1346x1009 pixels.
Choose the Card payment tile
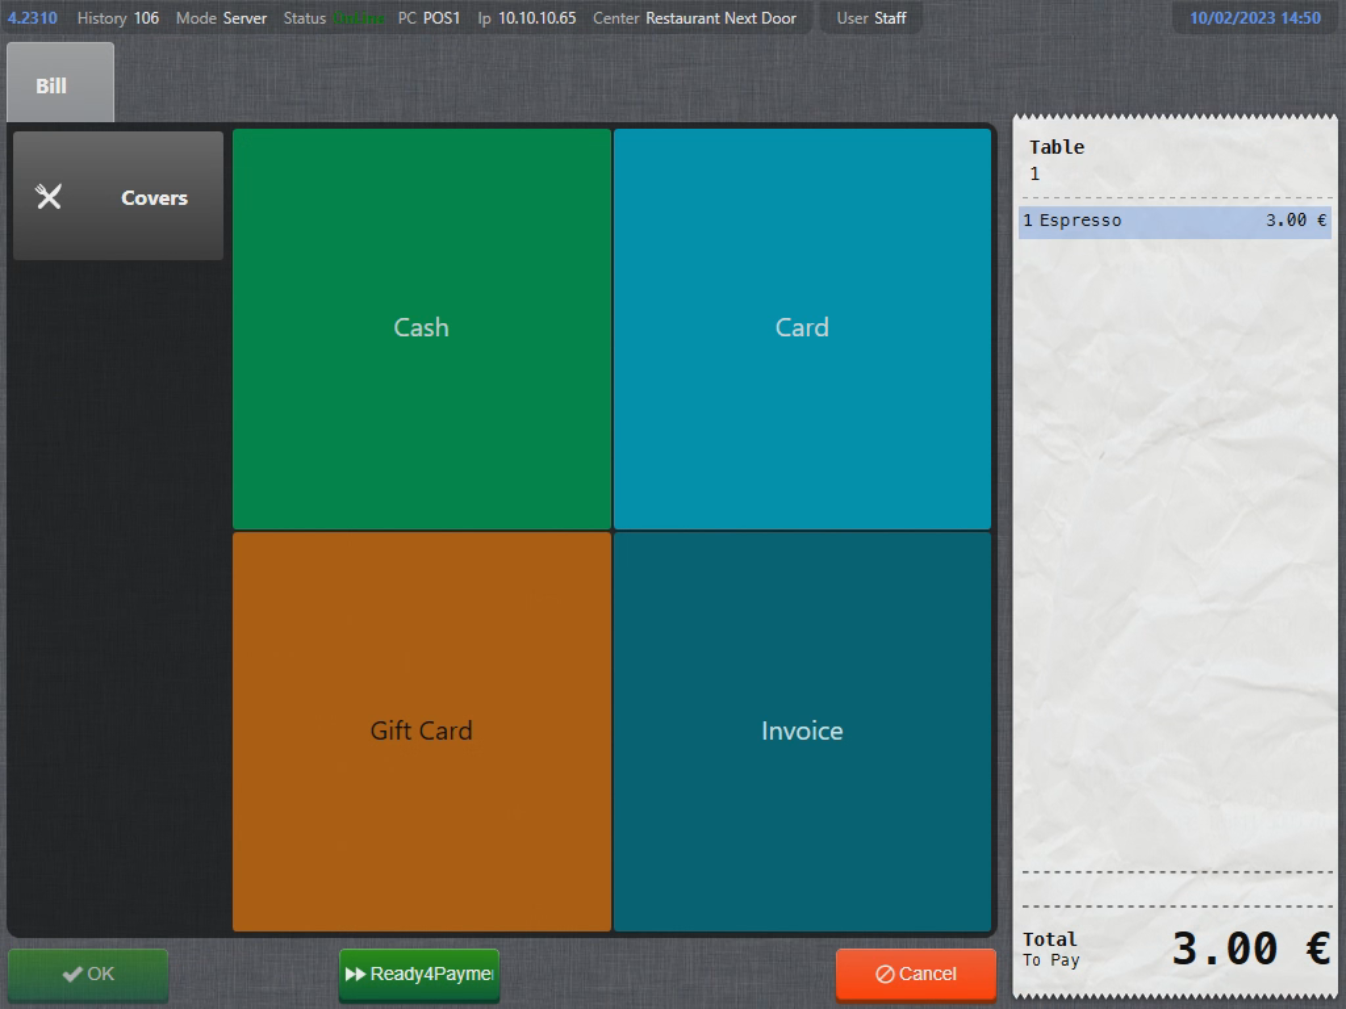coord(802,328)
